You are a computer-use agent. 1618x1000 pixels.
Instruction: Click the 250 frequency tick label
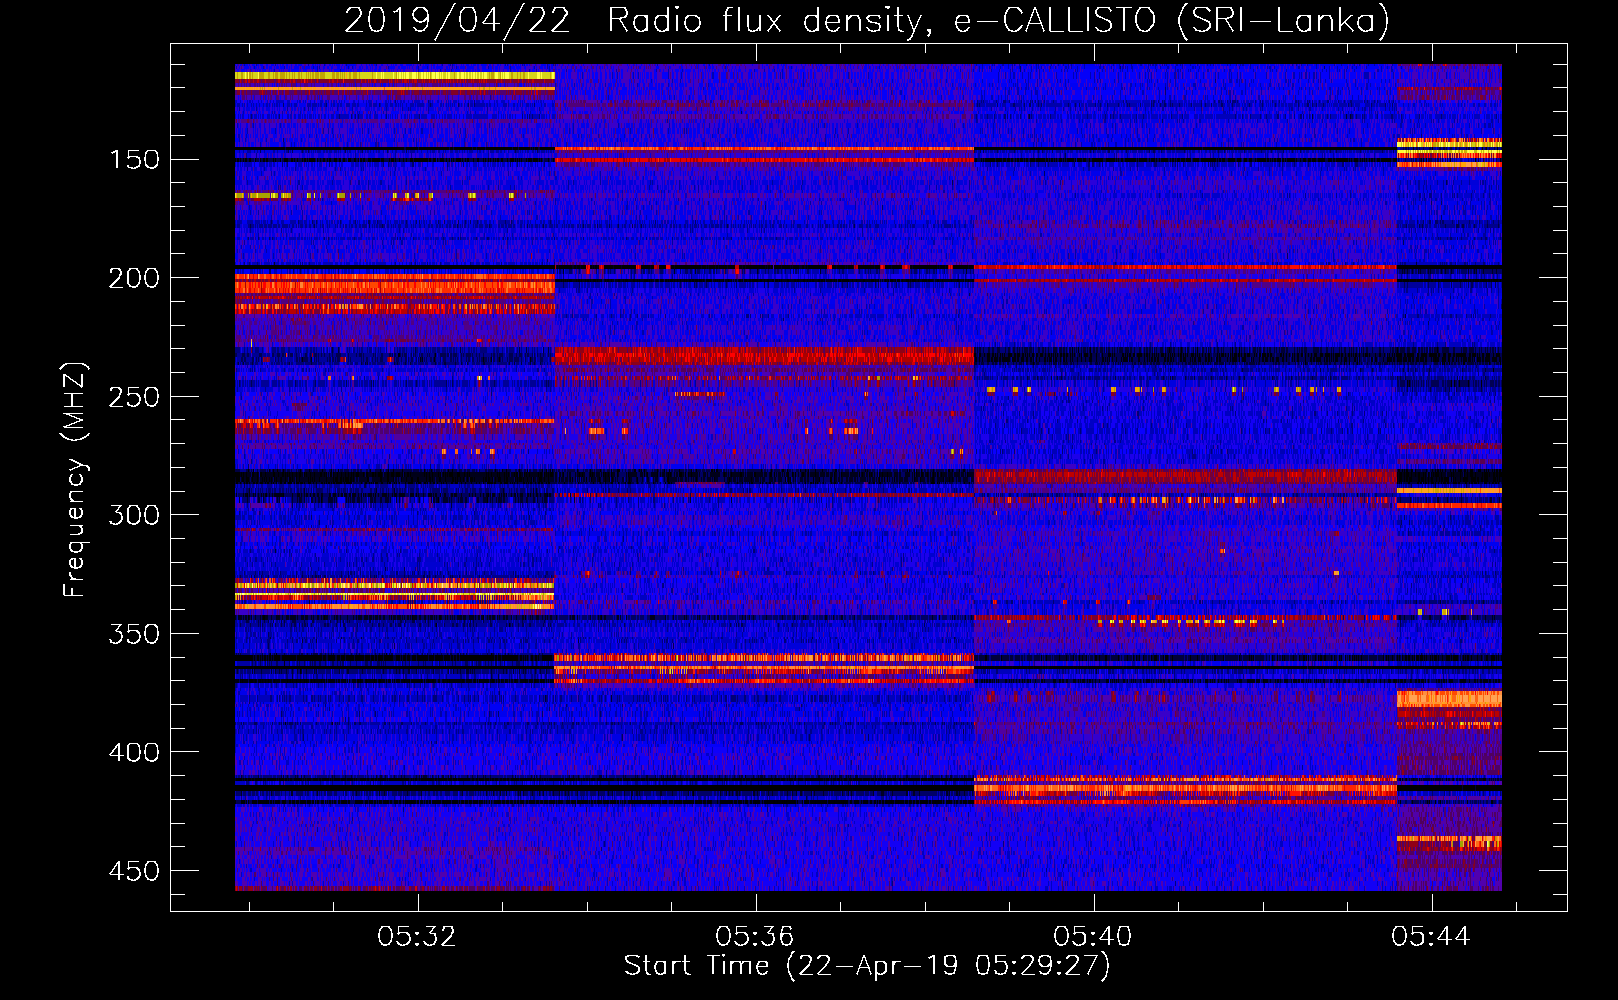pos(133,397)
